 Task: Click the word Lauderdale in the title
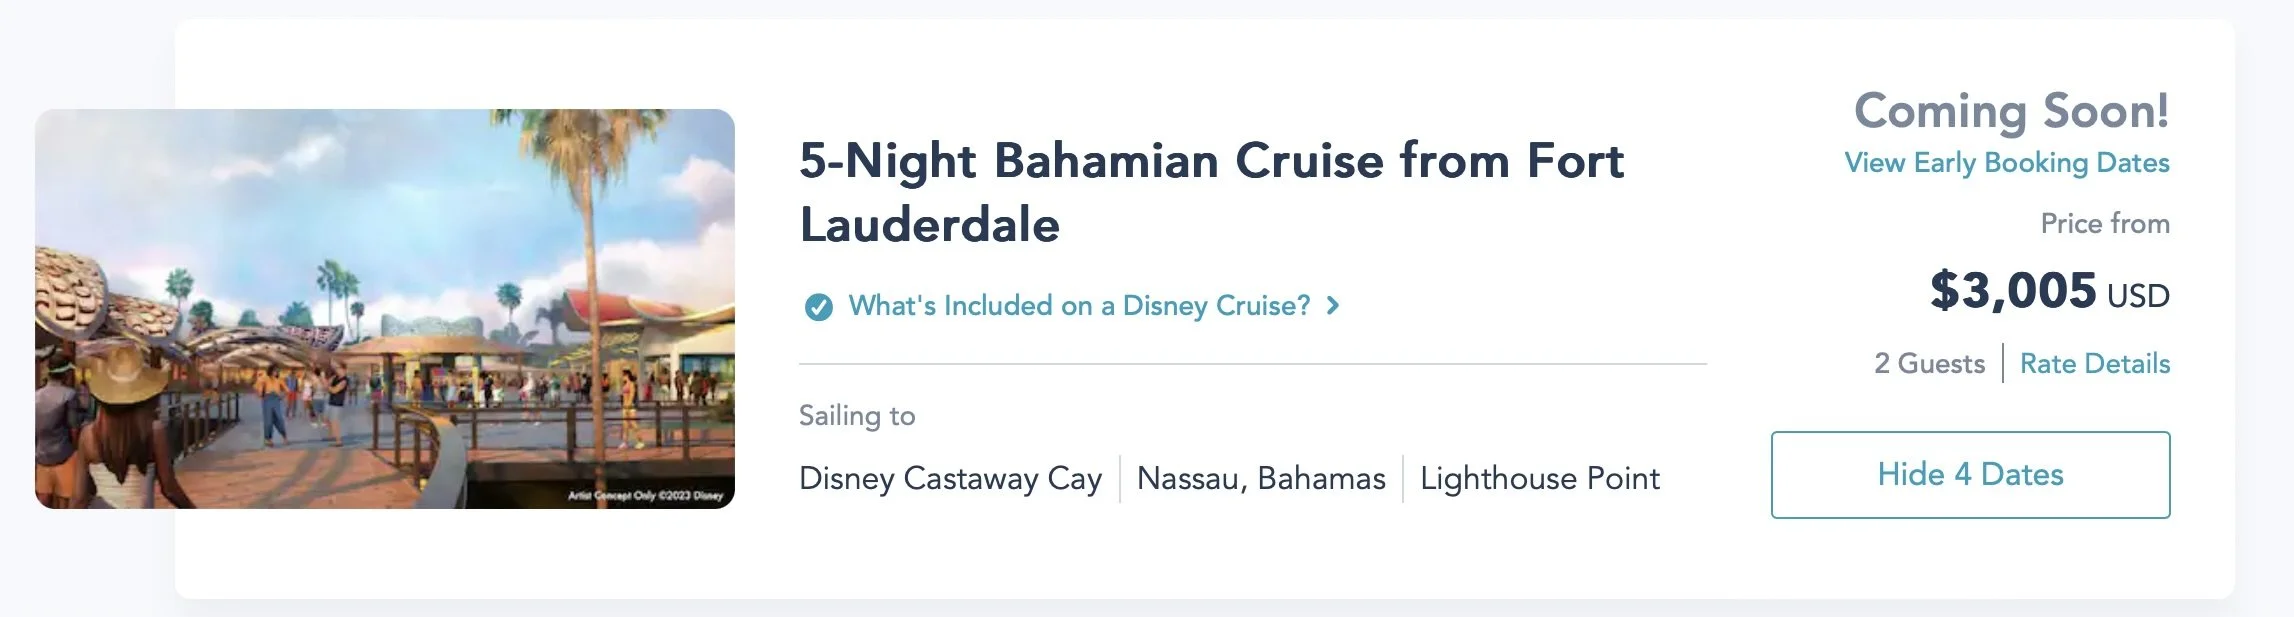pyautogui.click(x=929, y=225)
